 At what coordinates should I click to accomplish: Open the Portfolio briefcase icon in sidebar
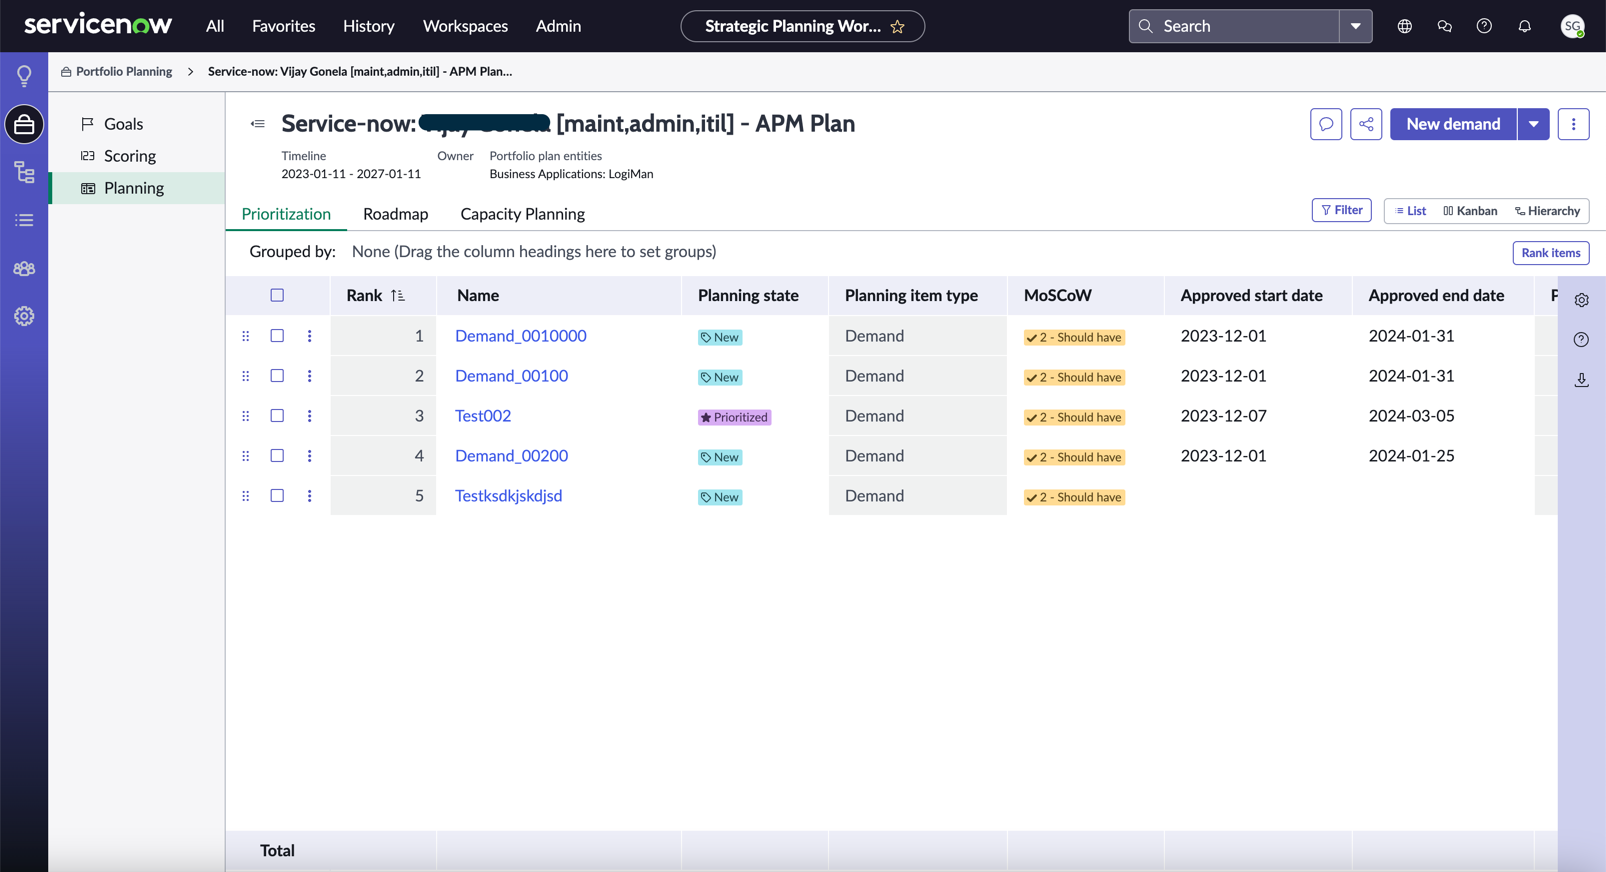point(24,124)
